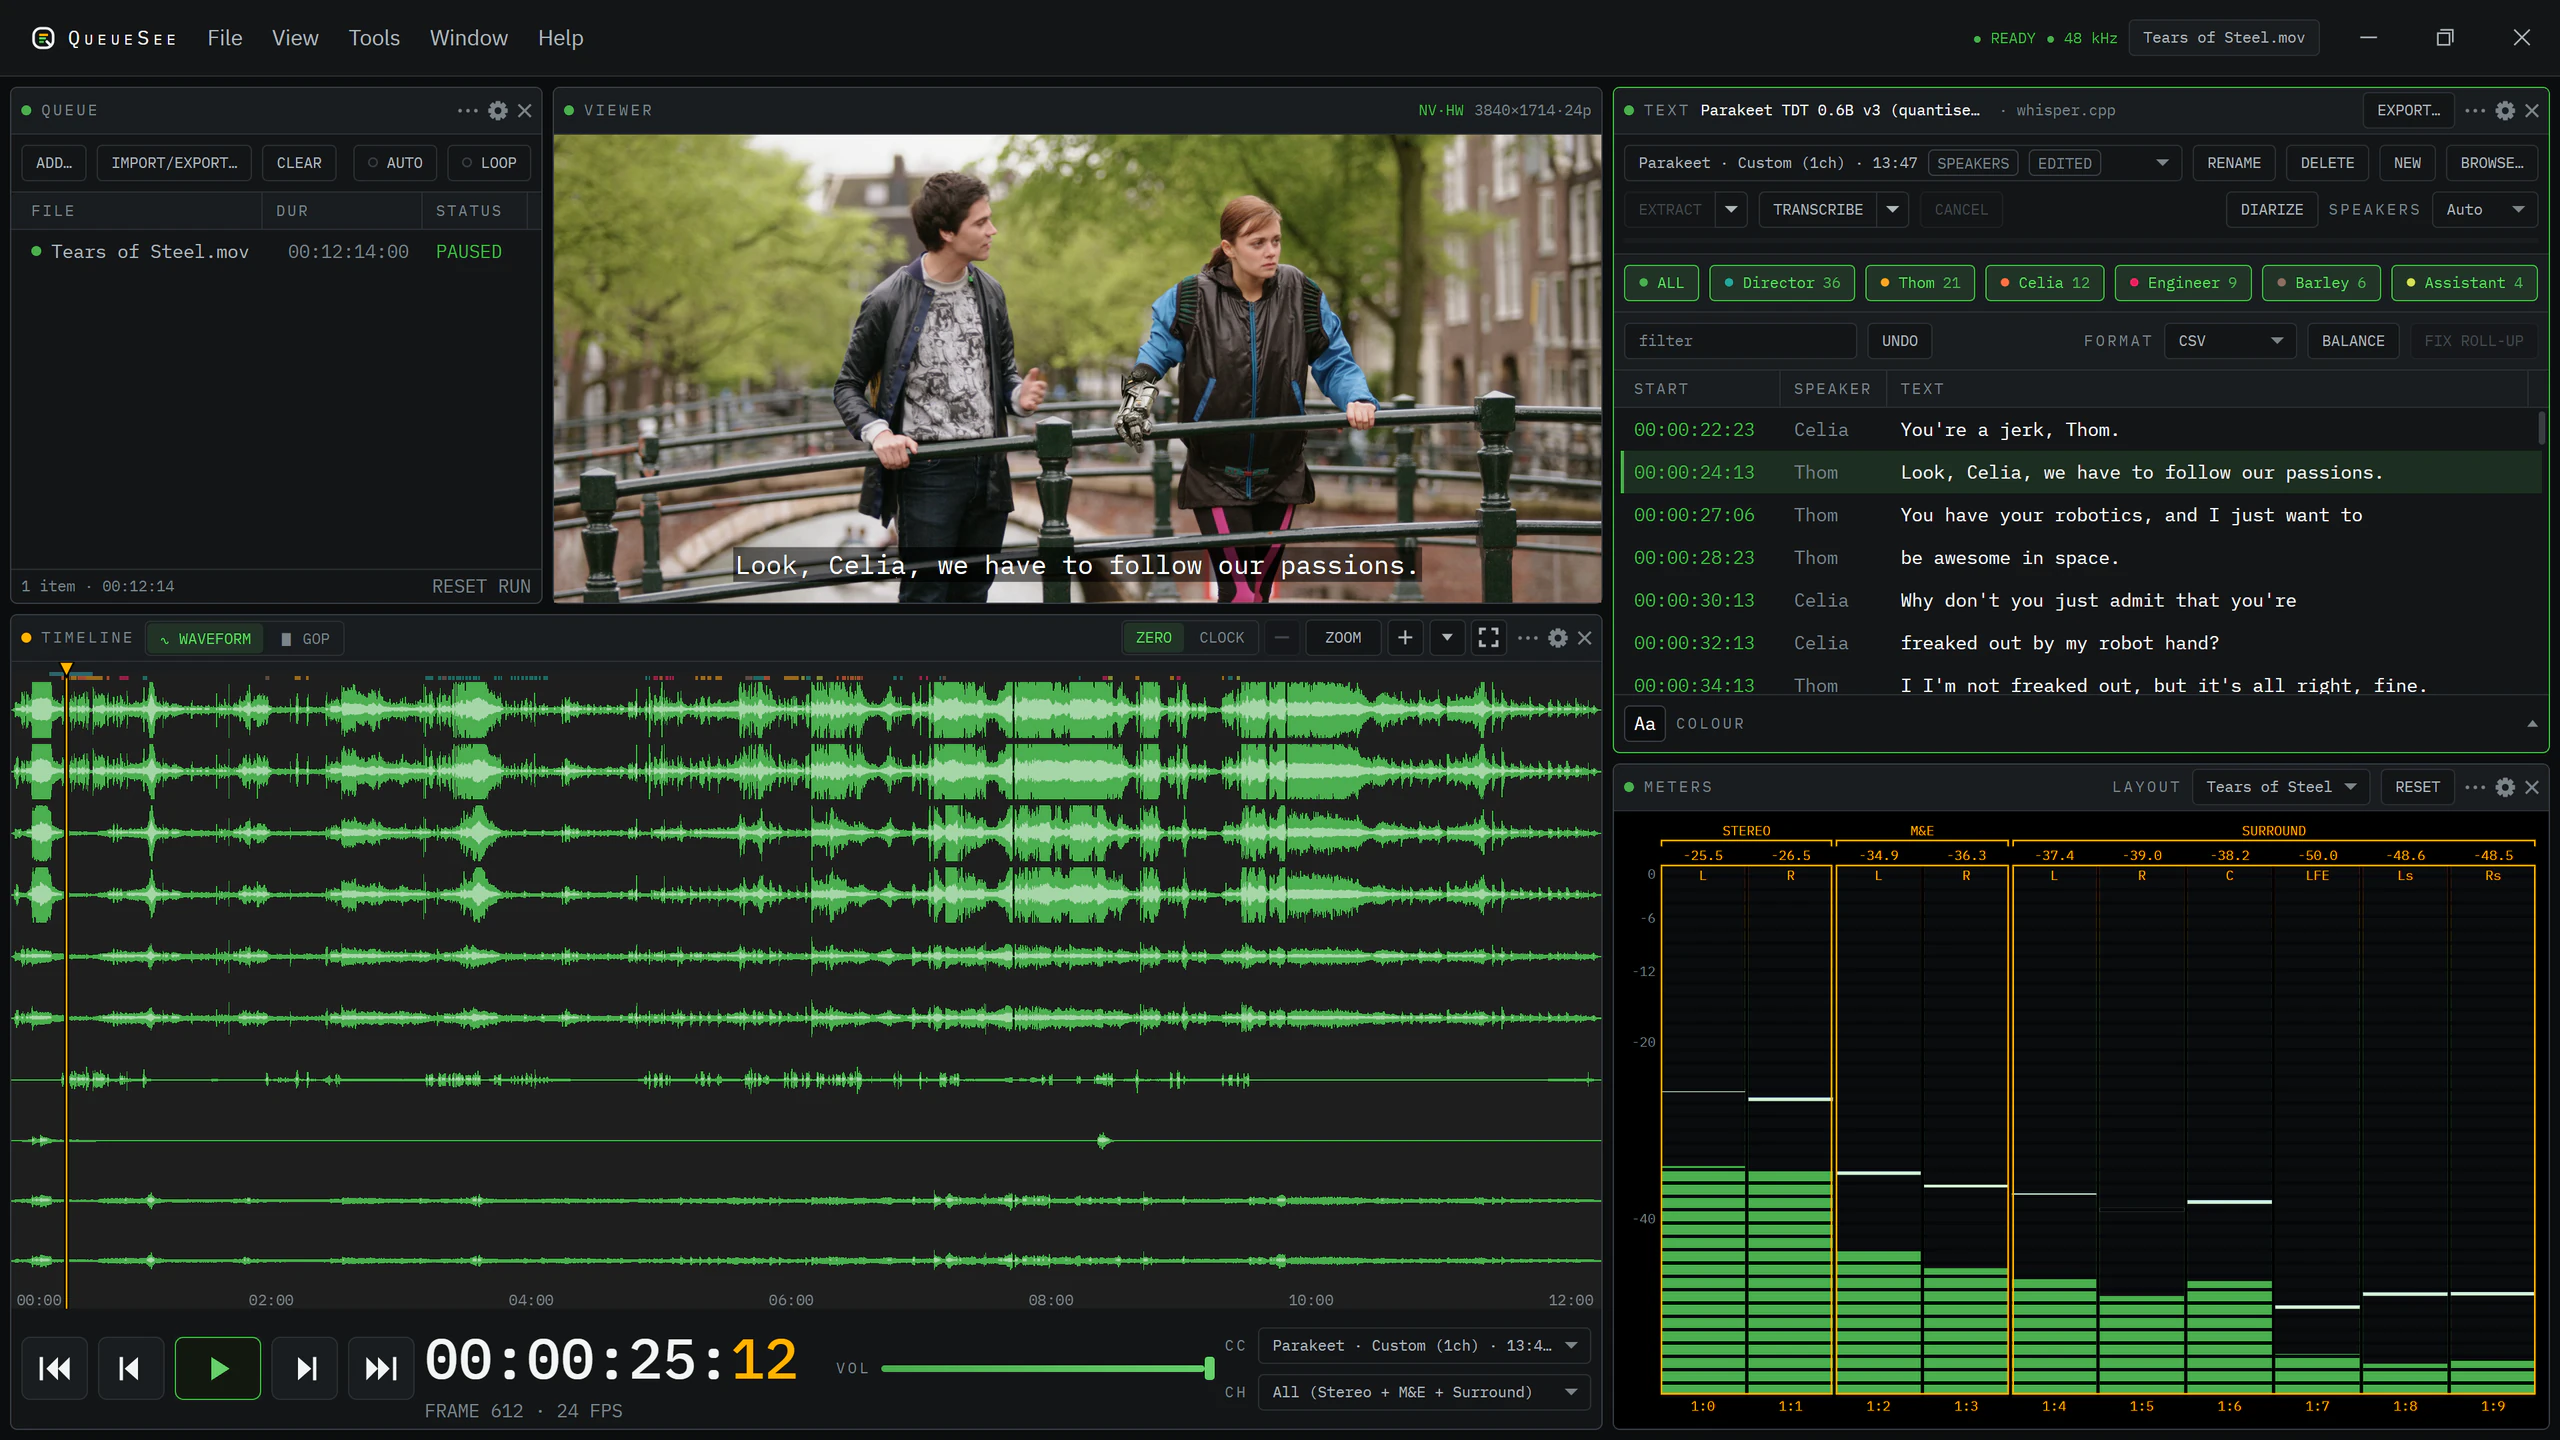This screenshot has width=2560, height=1440.
Task: Click the orange timeline playhead marker
Action: point(66,668)
